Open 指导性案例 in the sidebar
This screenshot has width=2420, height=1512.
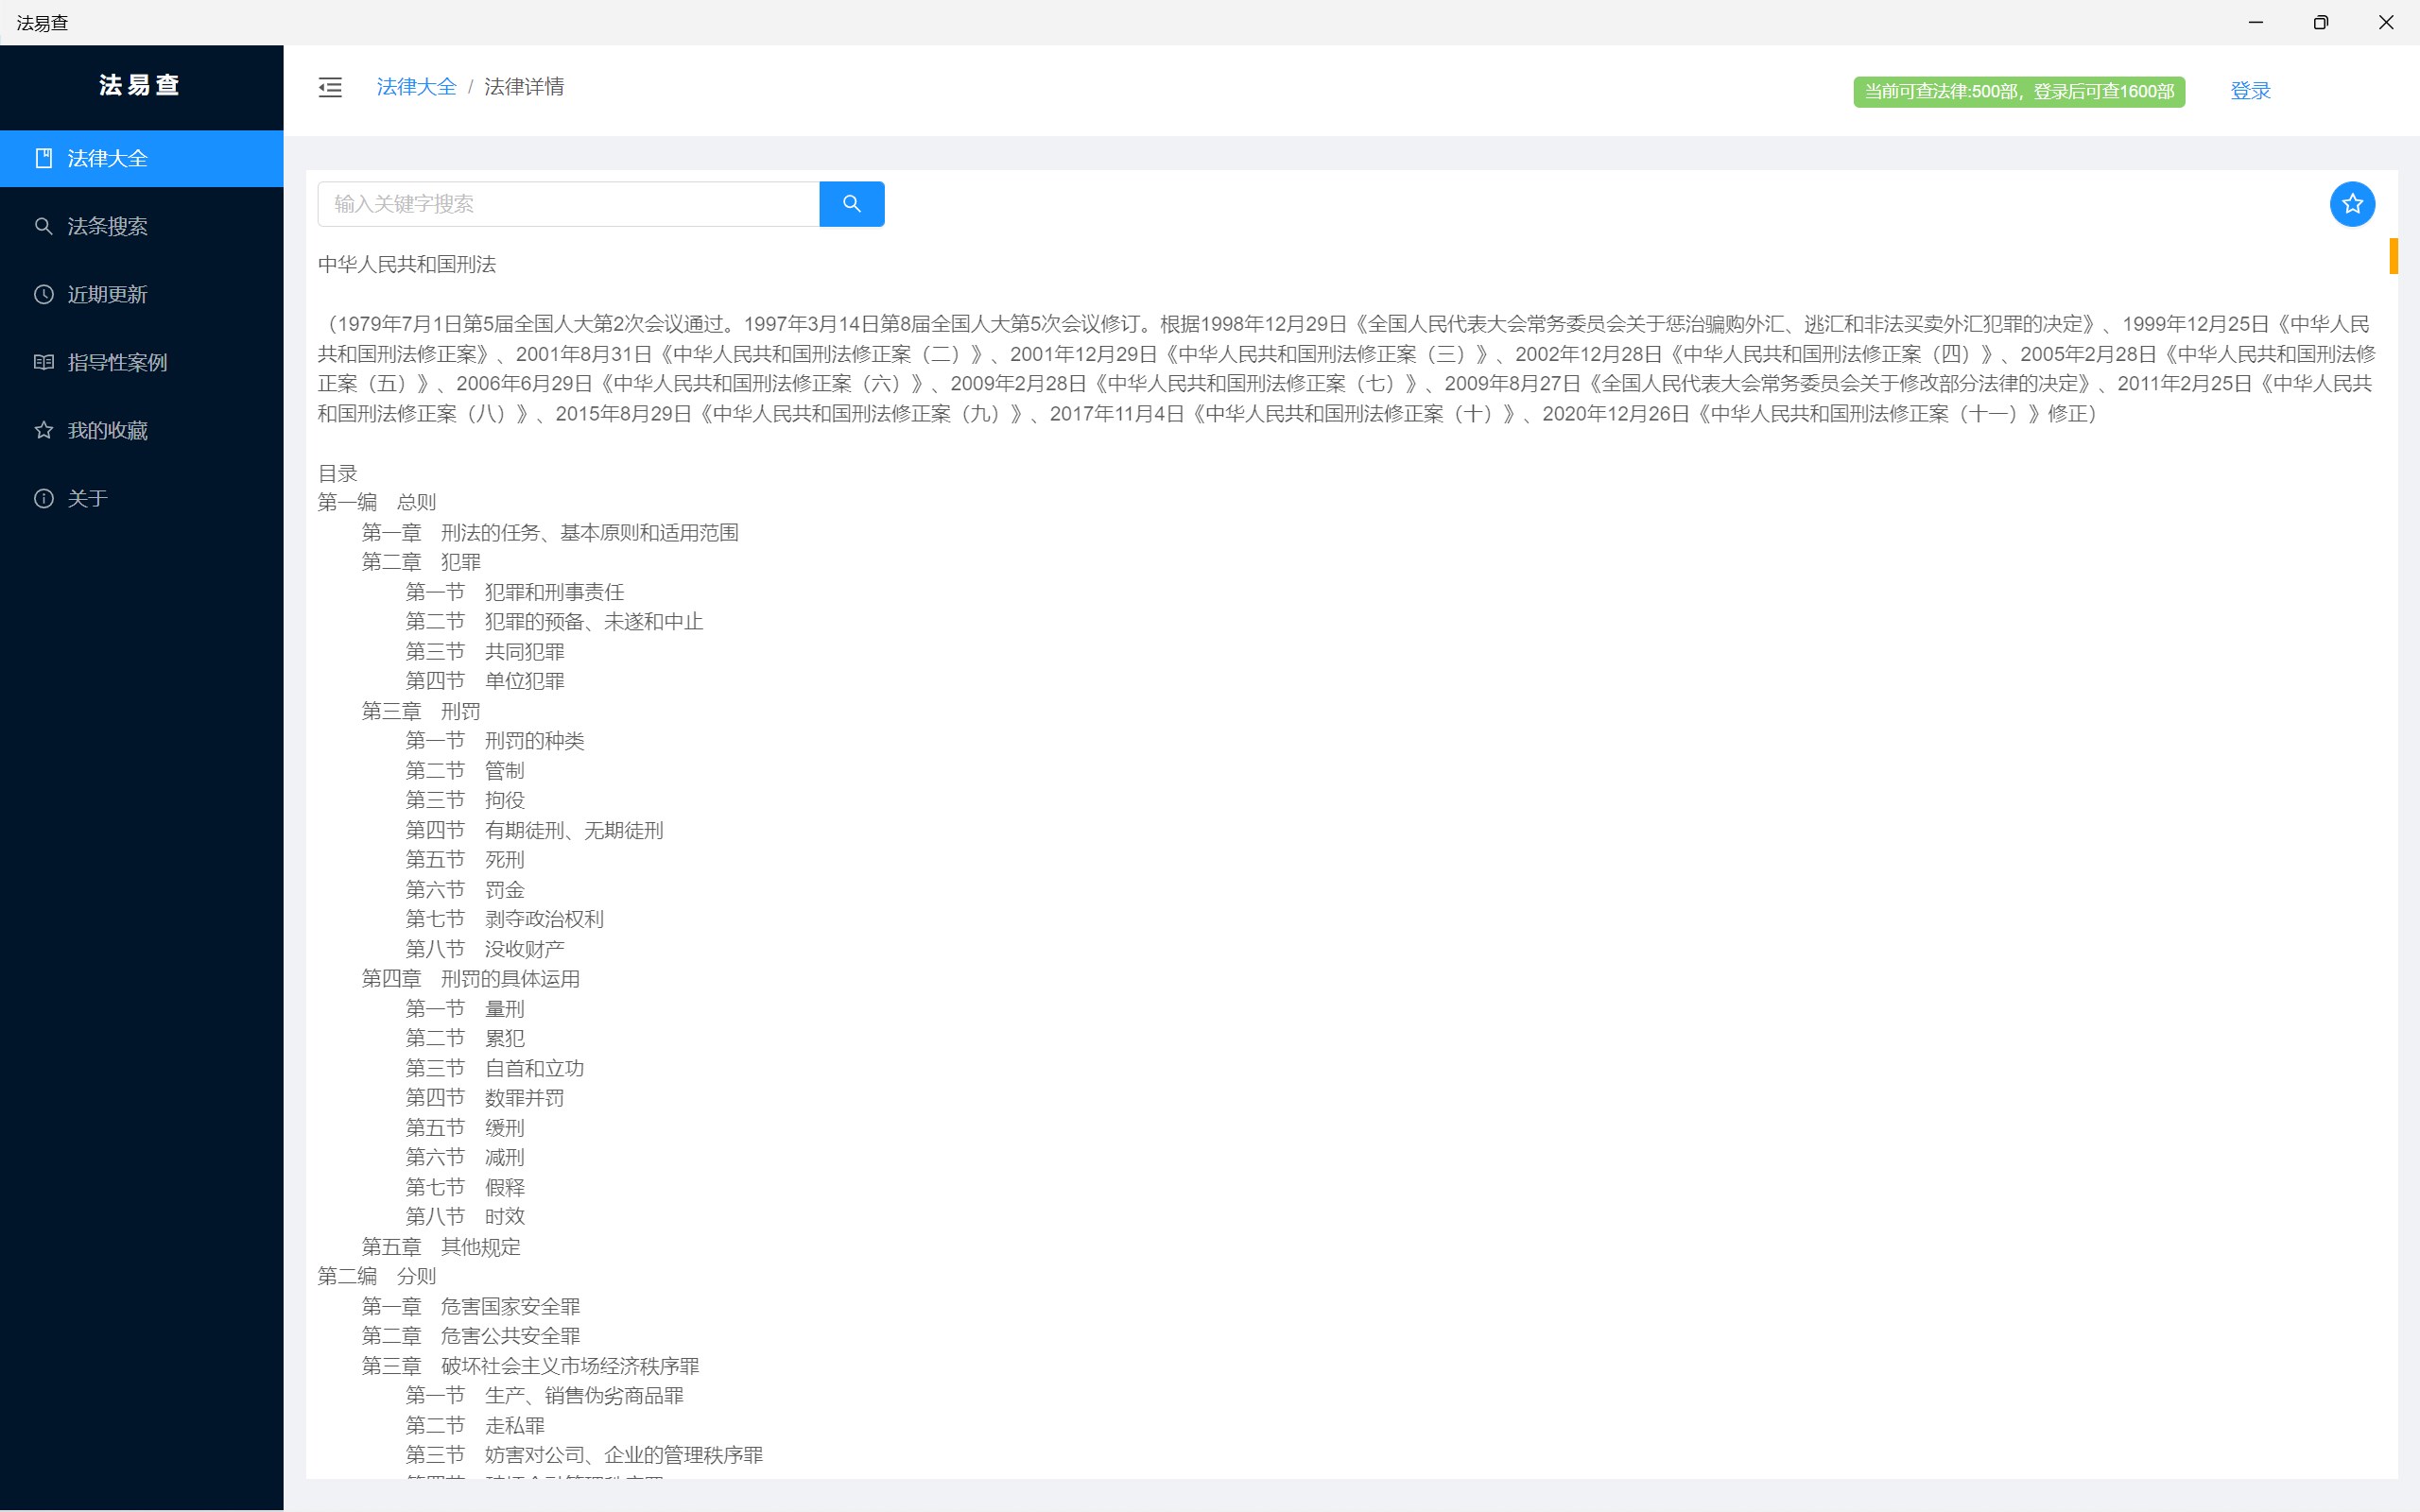tap(117, 362)
